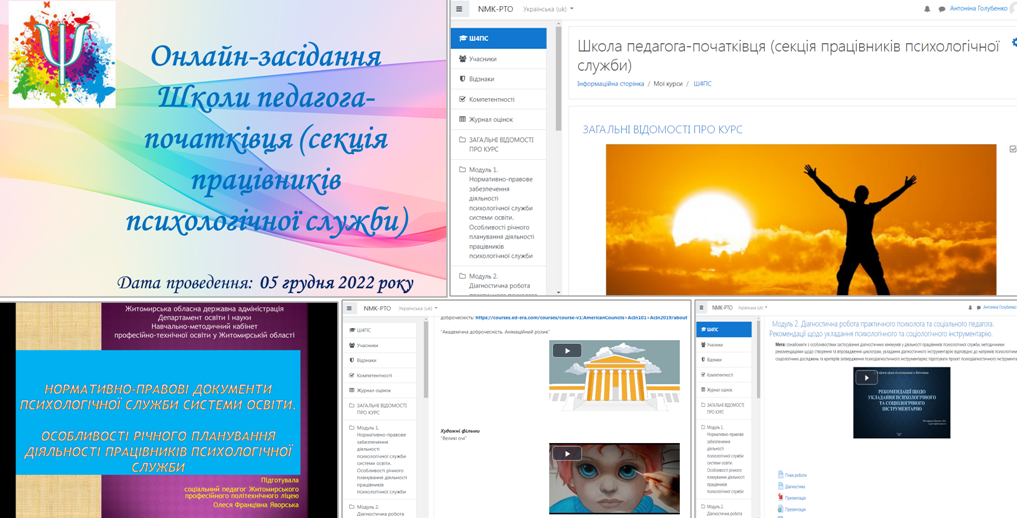Open the 'План роботи' document link
Image resolution: width=1017 pixels, height=518 pixels.
[794, 475]
